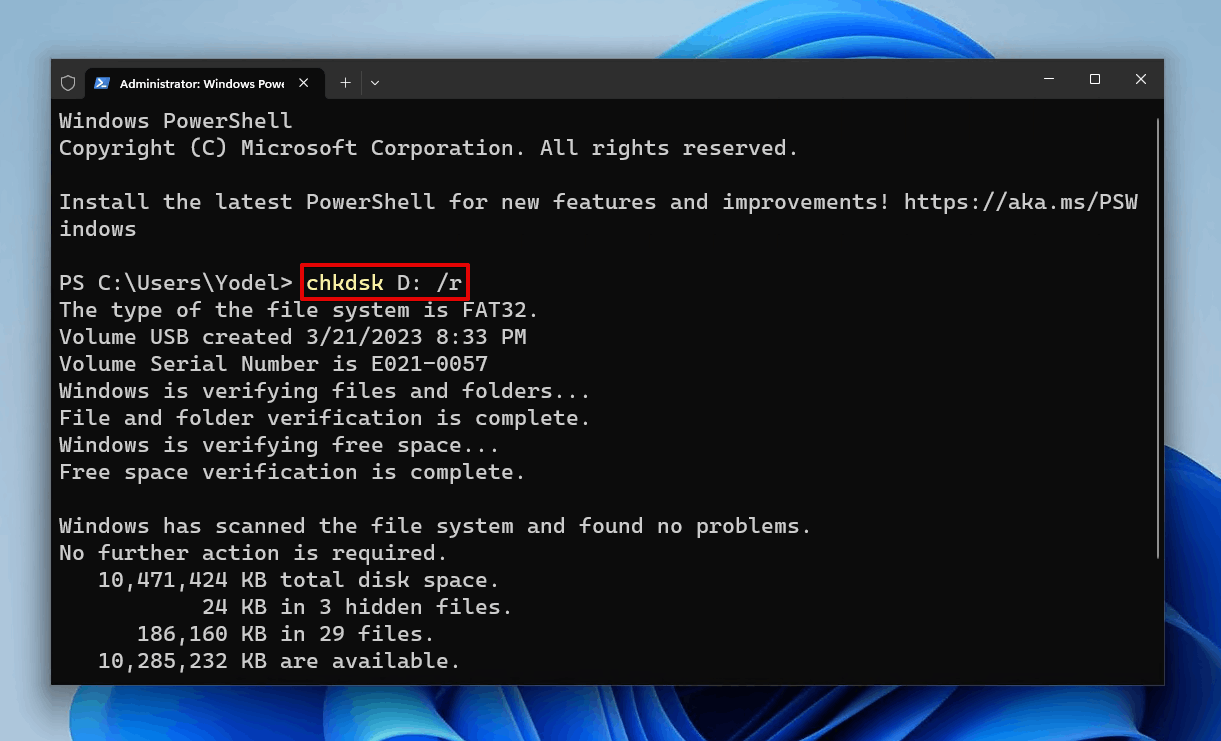This screenshot has height=741, width=1221.
Task: Click 'Free space verification is complete.'
Action: point(292,472)
